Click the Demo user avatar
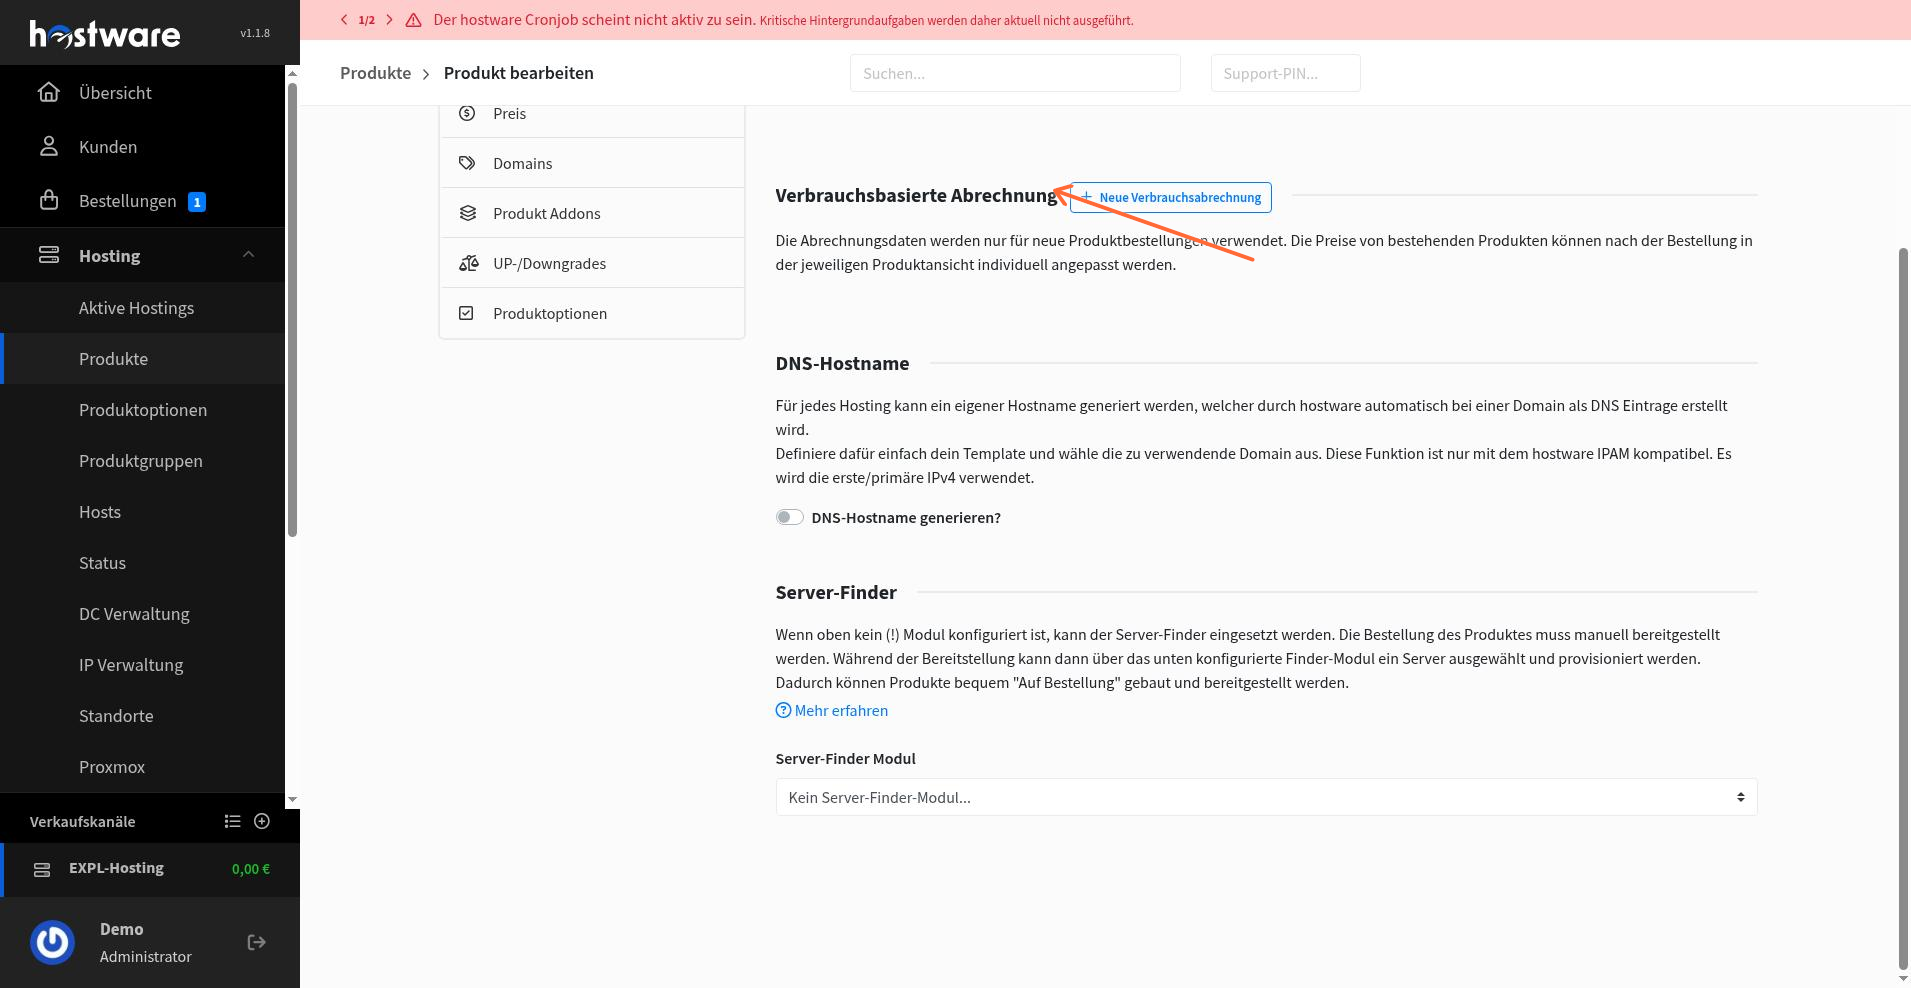Screen dimensions: 1911x988 (x=52, y=942)
